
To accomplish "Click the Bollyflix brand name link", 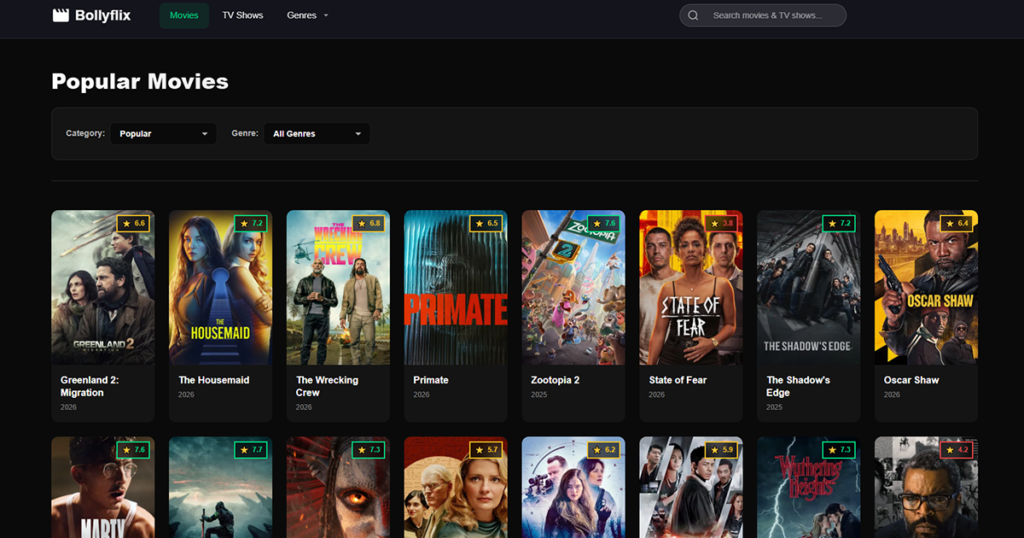I will coord(103,15).
